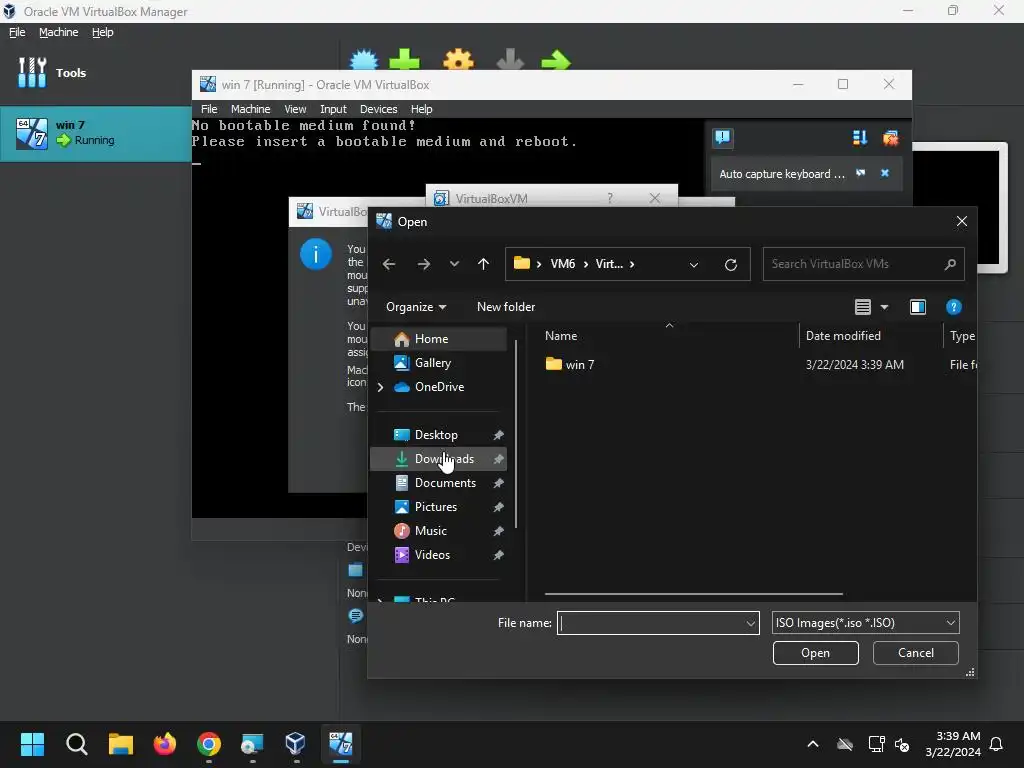Open the Organize menu

coord(416,307)
